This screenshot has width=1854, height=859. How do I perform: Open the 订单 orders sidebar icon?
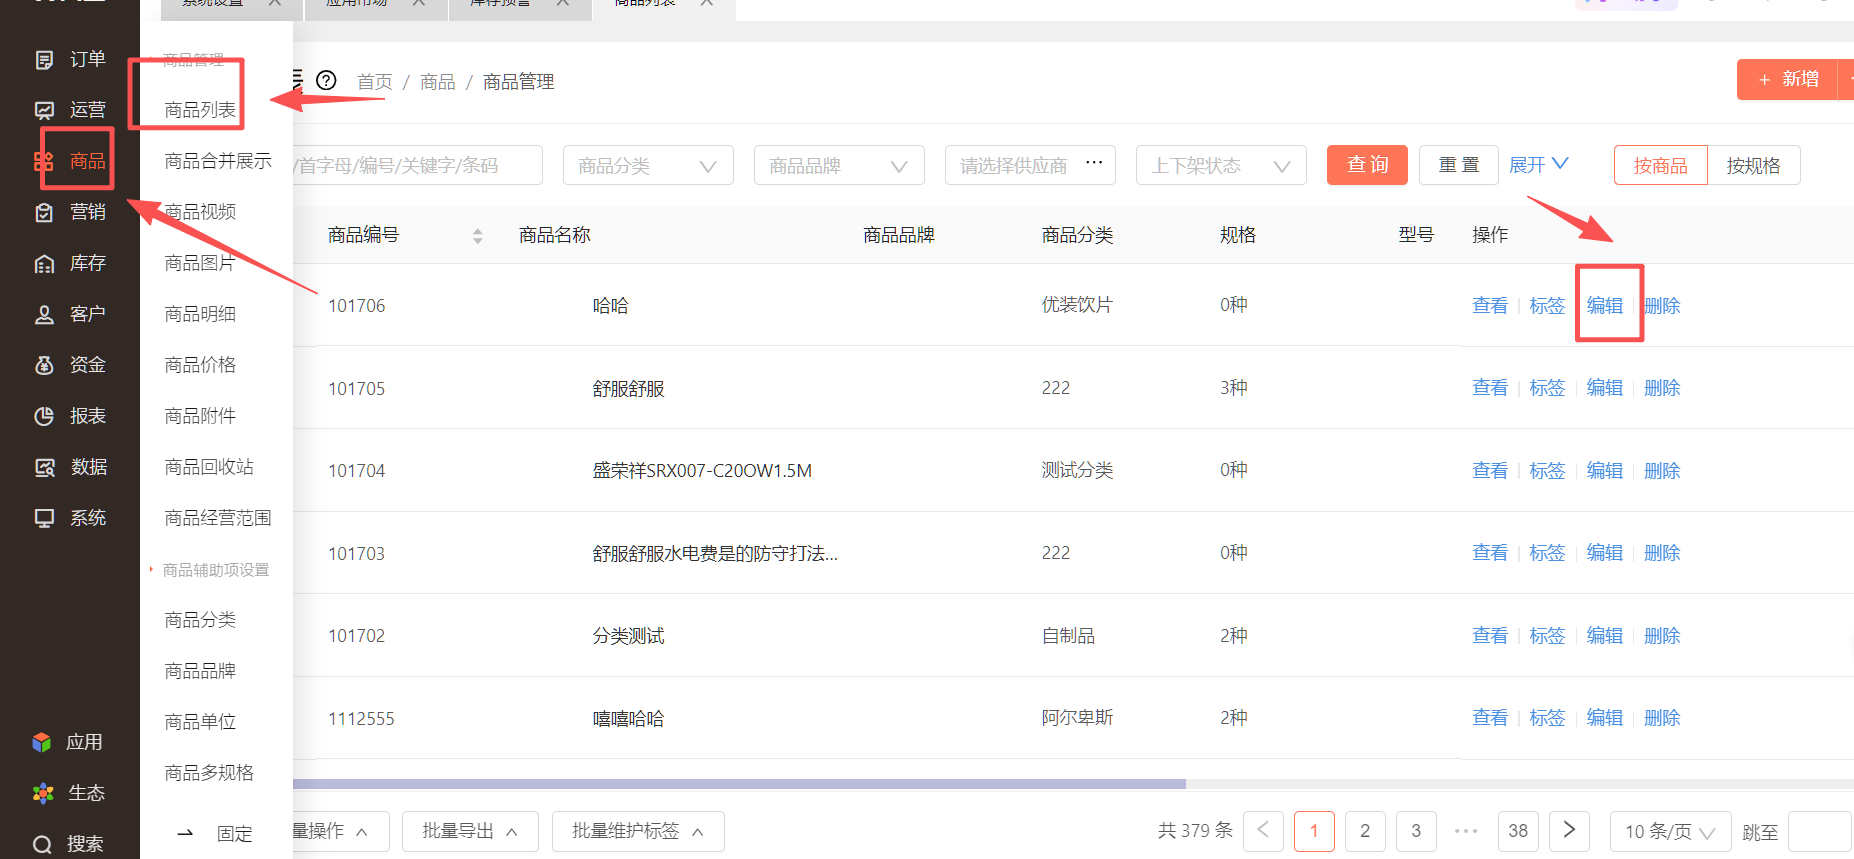coord(44,60)
